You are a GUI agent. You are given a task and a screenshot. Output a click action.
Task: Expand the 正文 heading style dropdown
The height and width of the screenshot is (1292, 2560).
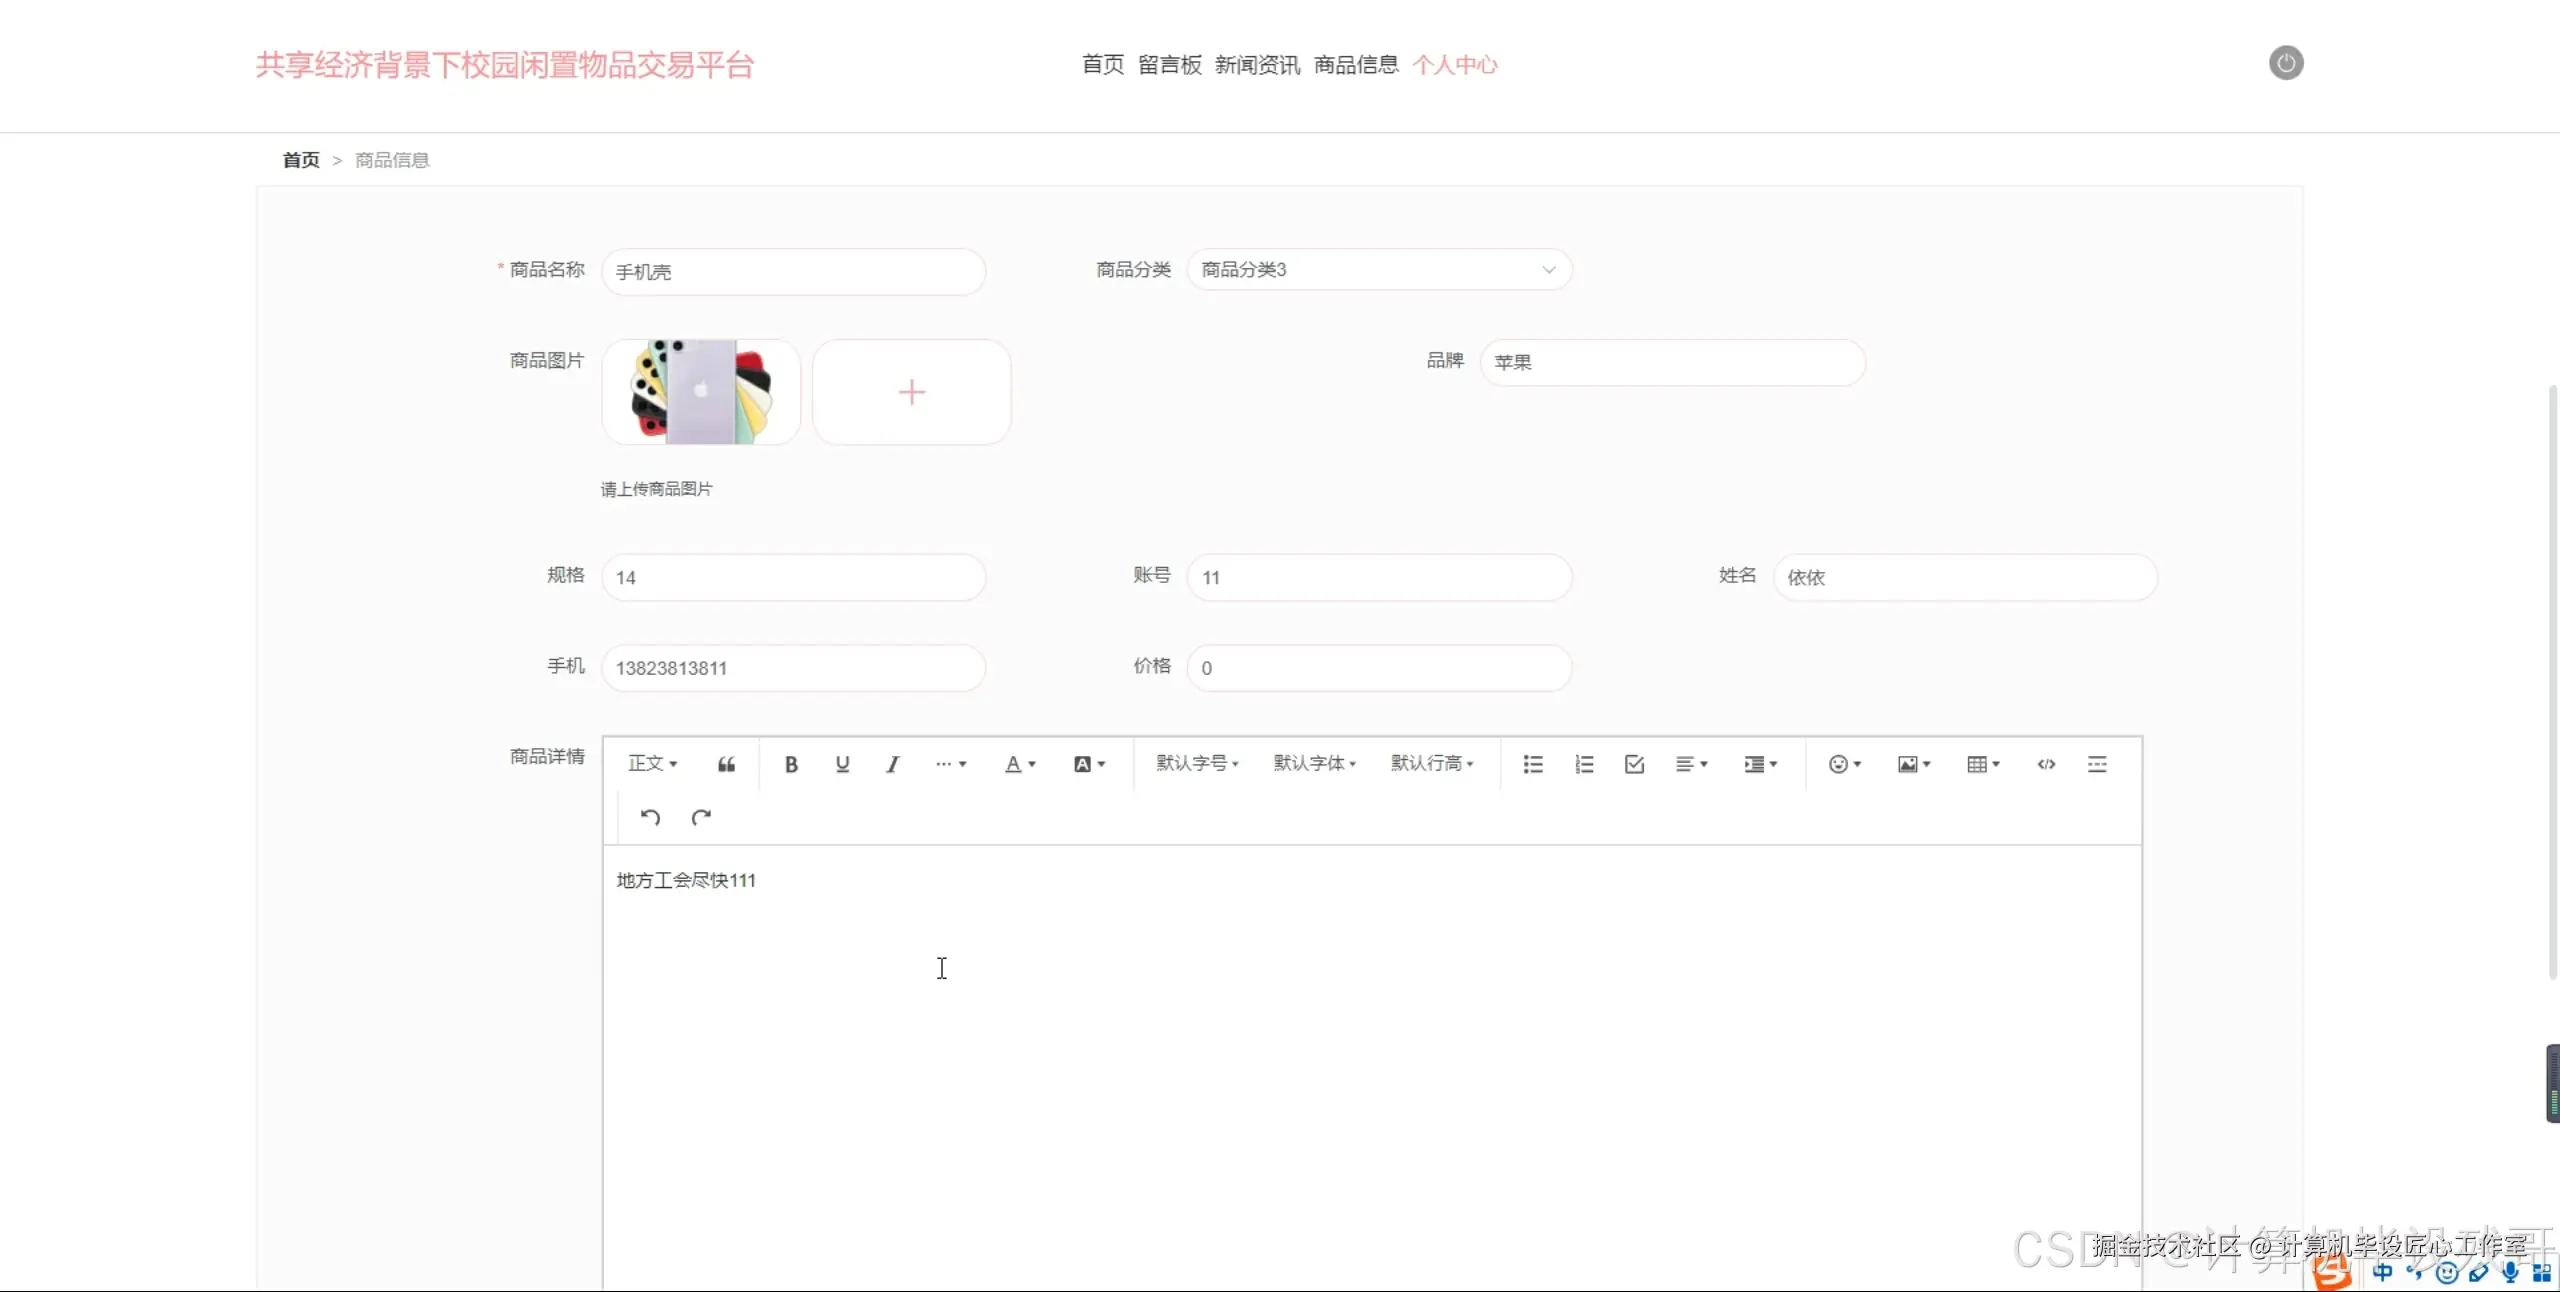click(x=652, y=764)
